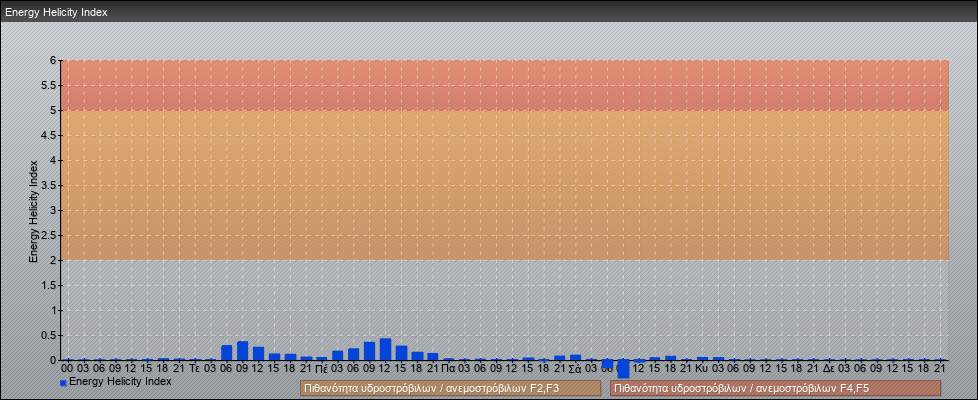Click the y-axis value 1
The height and width of the screenshot is (400, 978).
[x=54, y=310]
